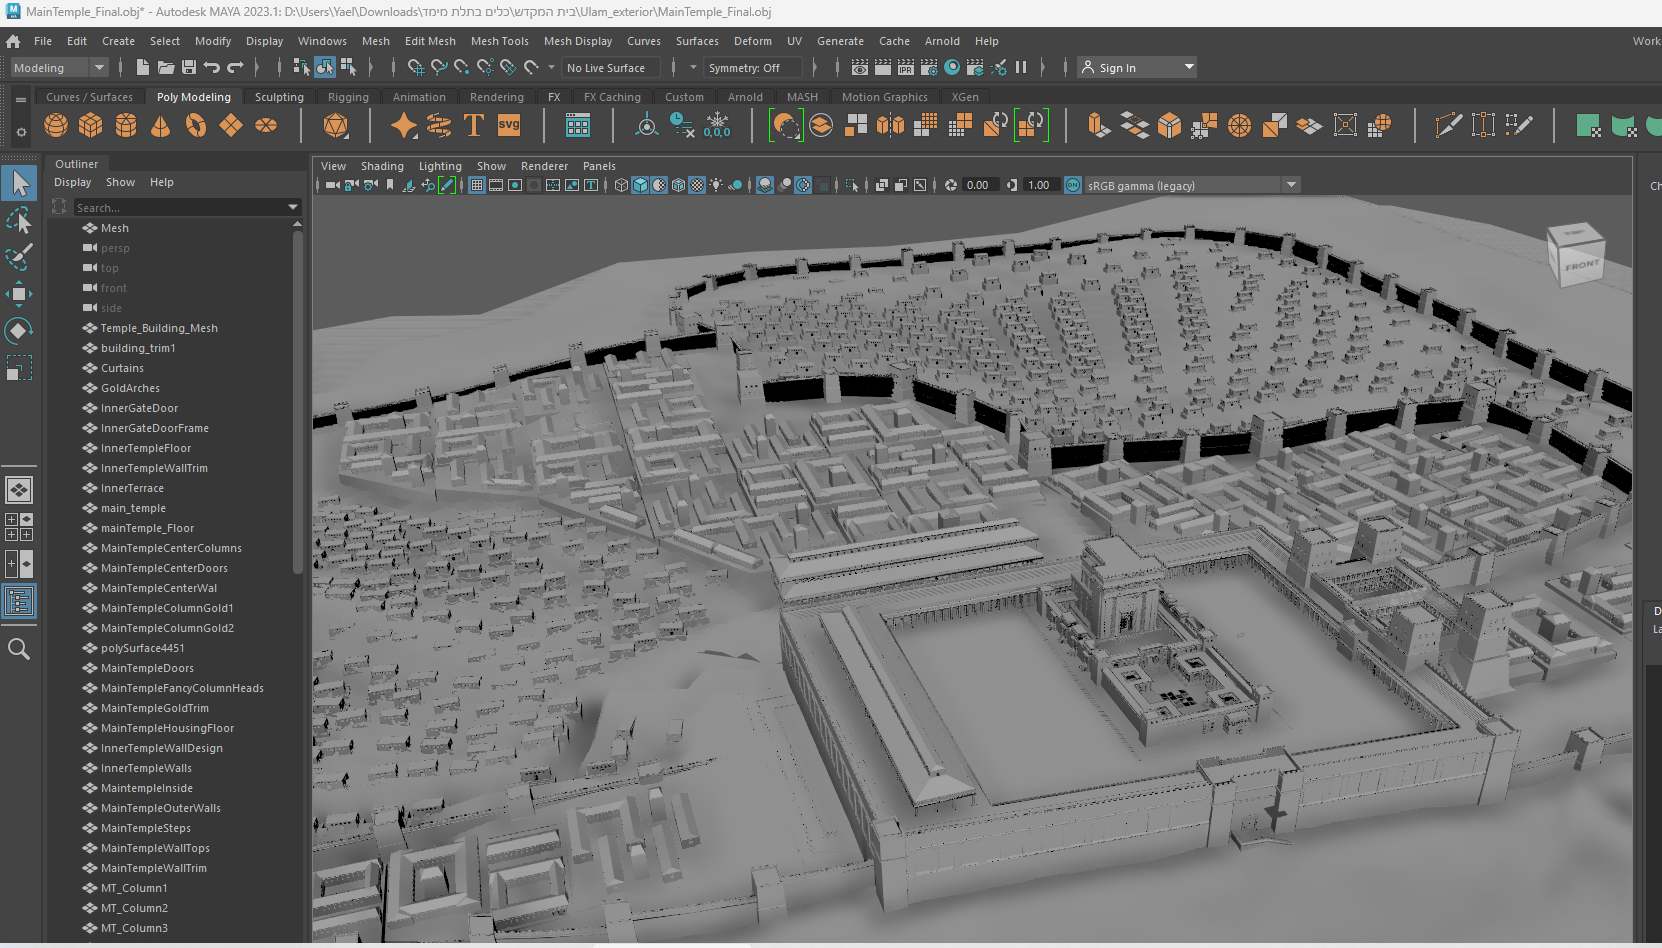Adjust the viewport exposure value control

(978, 184)
